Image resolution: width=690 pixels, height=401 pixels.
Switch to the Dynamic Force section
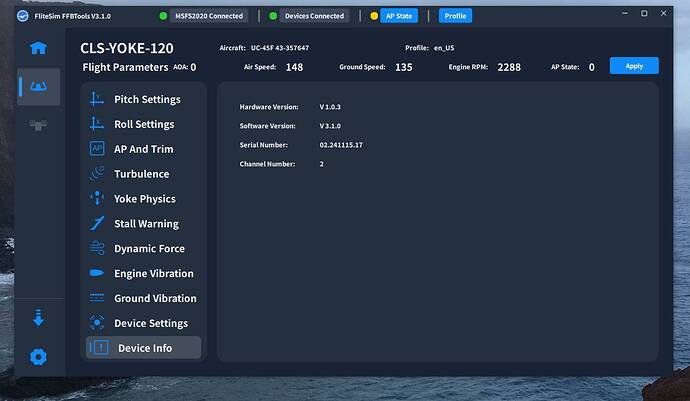pos(149,249)
